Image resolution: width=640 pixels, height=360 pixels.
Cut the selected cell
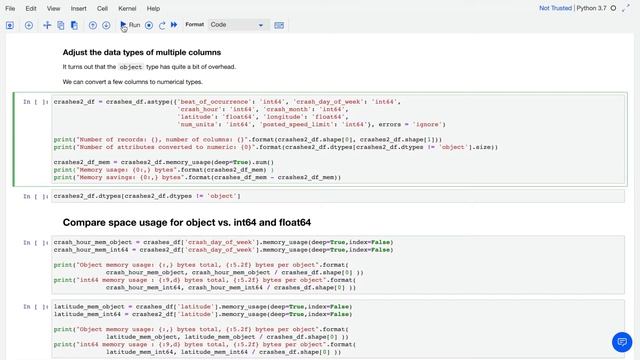(x=47, y=25)
